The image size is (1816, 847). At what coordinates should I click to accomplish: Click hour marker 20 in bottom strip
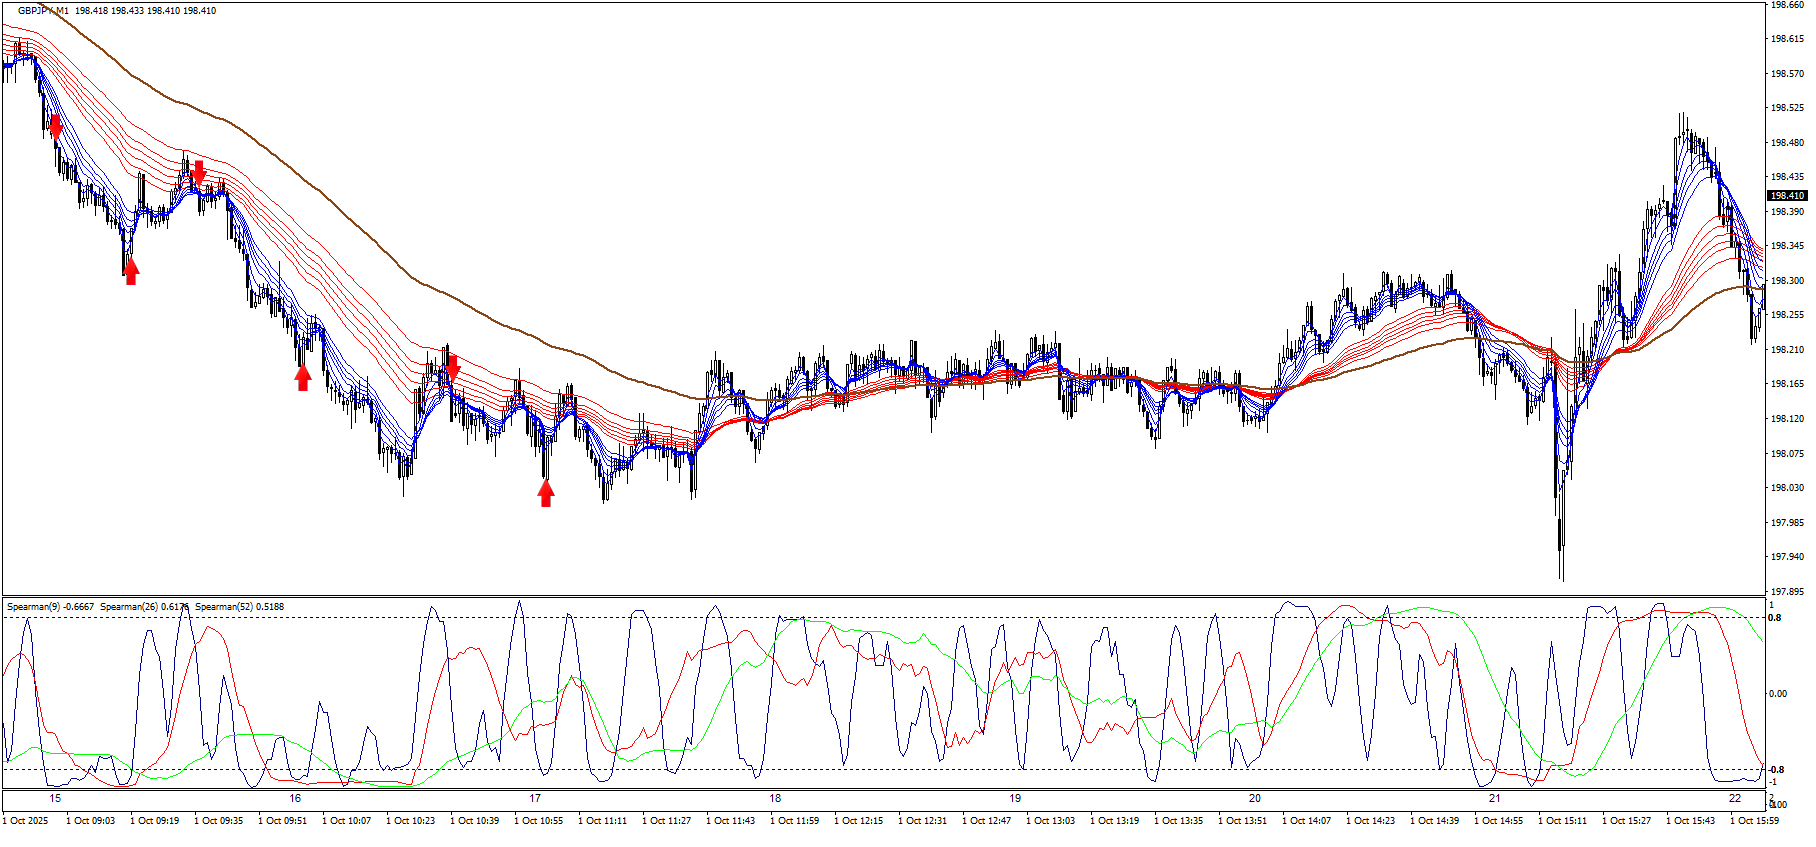[1255, 798]
